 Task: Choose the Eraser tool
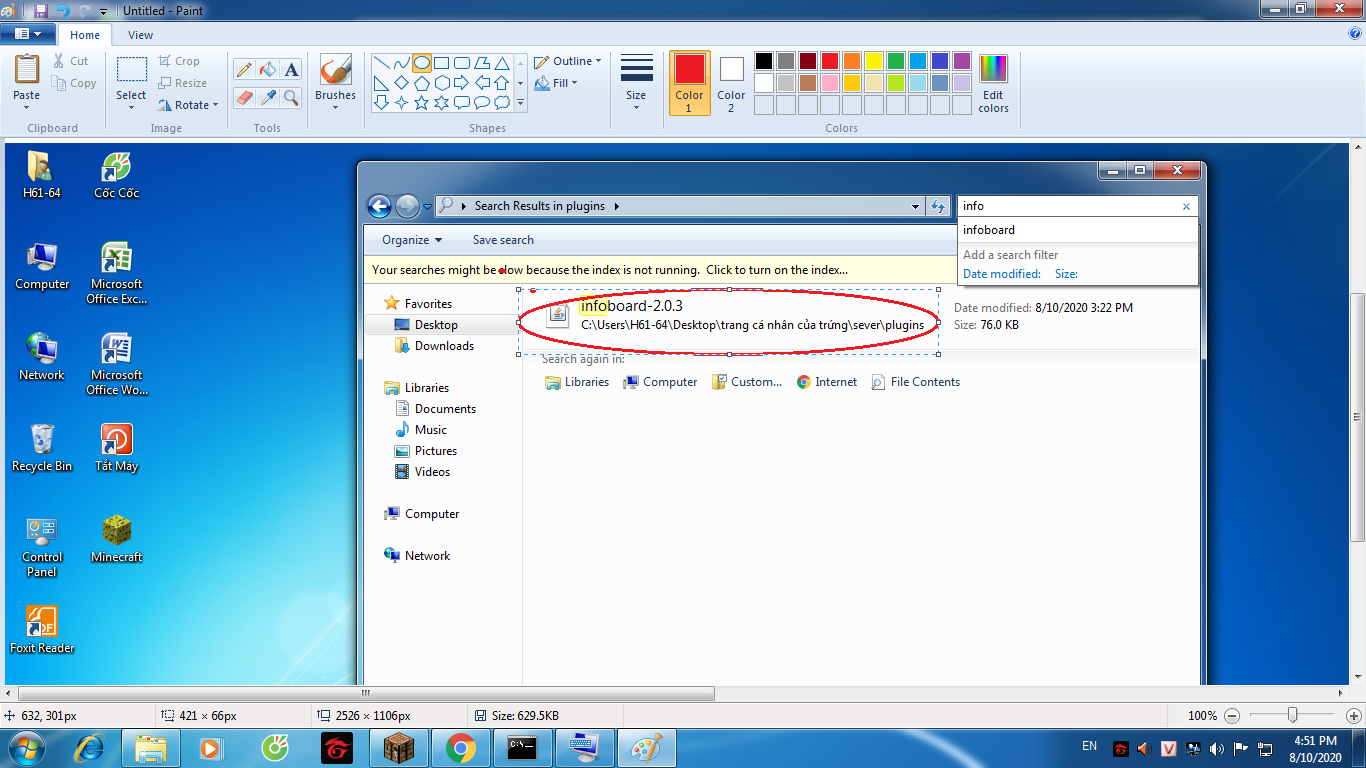coord(243,97)
